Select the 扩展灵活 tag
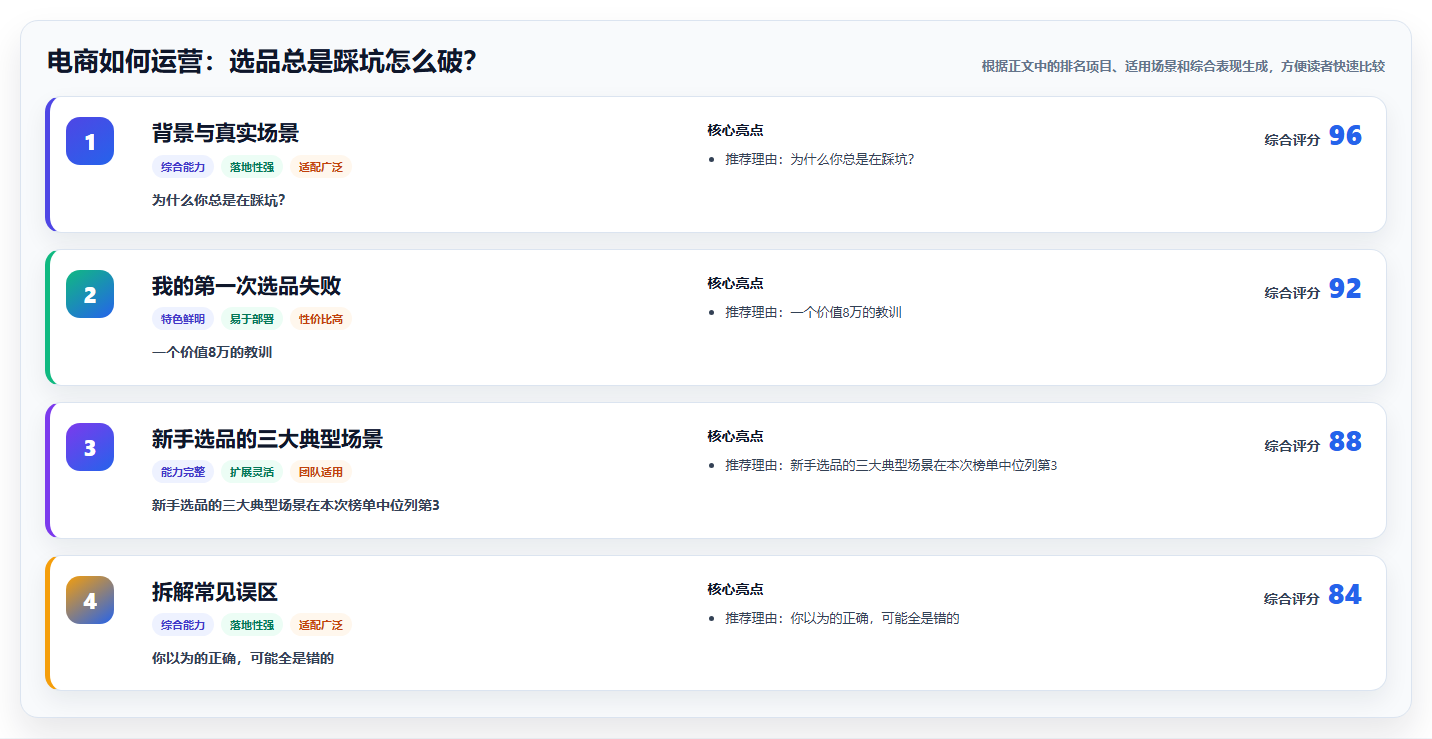 (252, 472)
